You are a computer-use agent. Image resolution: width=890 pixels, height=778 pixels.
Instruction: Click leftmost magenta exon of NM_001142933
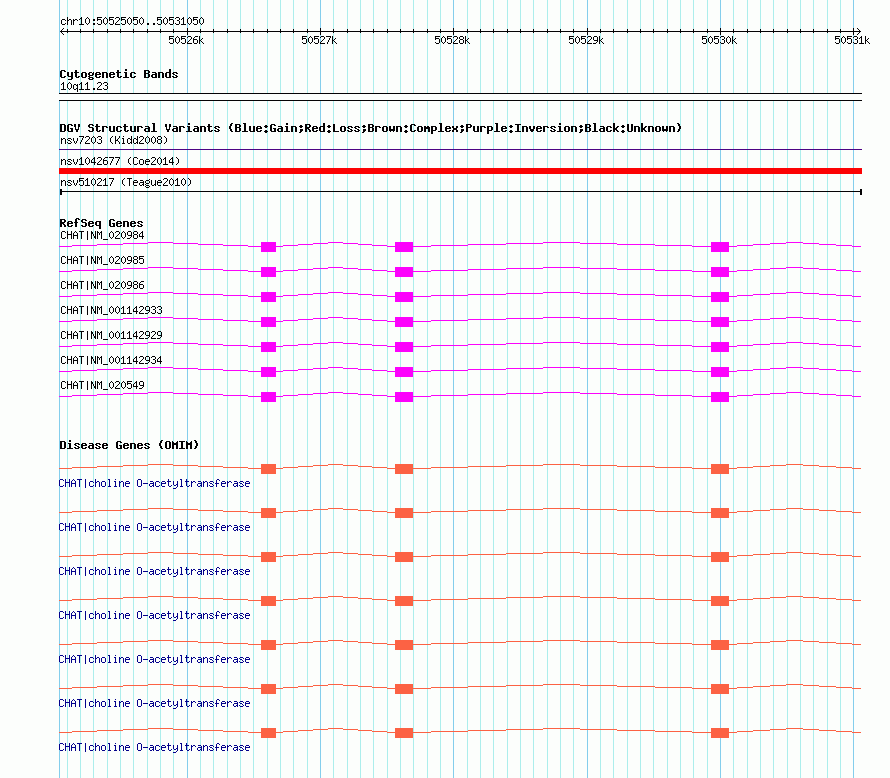click(x=268, y=322)
